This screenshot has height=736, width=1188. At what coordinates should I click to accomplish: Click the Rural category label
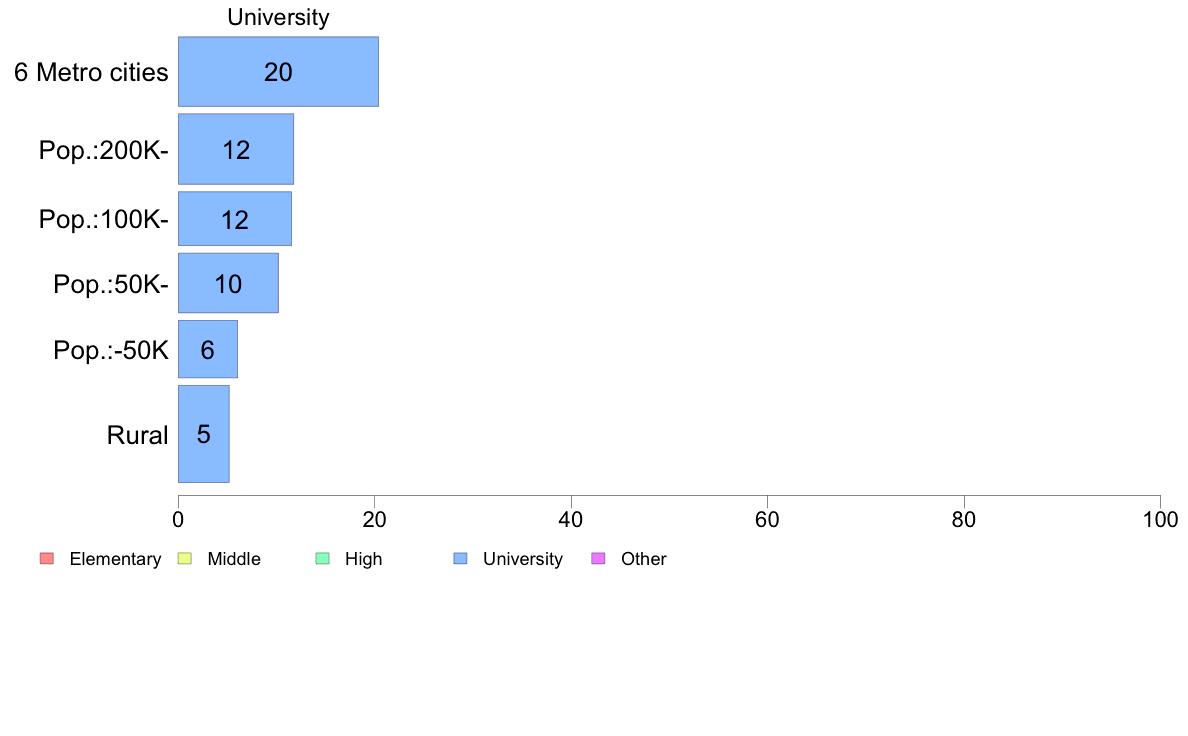tap(137, 435)
